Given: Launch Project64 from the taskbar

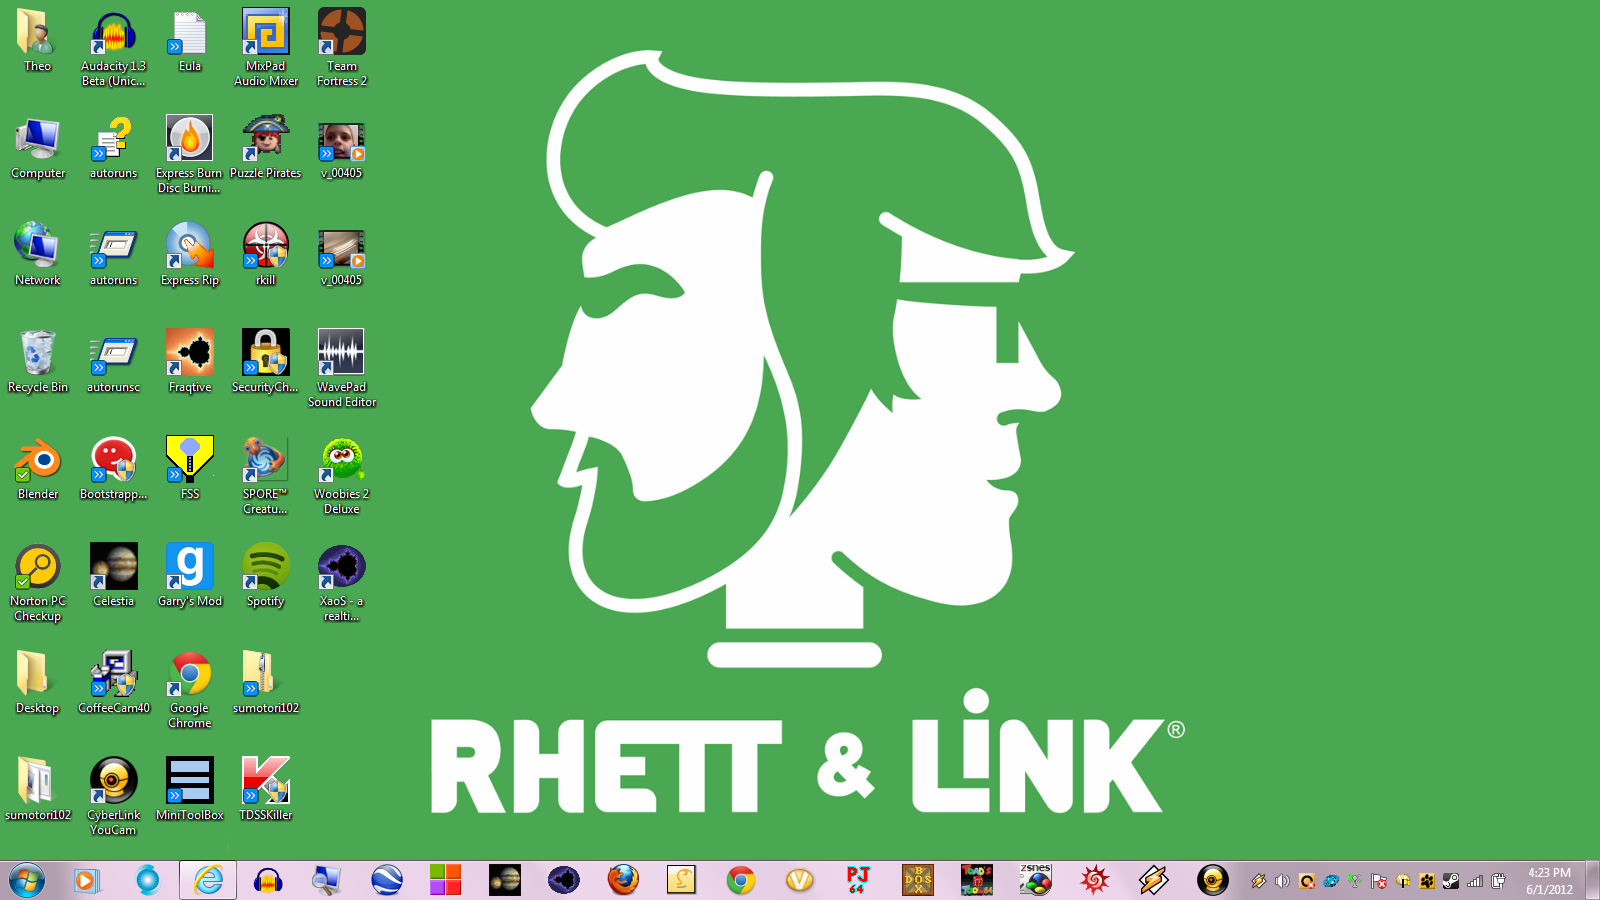Looking at the screenshot, I should [x=858, y=880].
